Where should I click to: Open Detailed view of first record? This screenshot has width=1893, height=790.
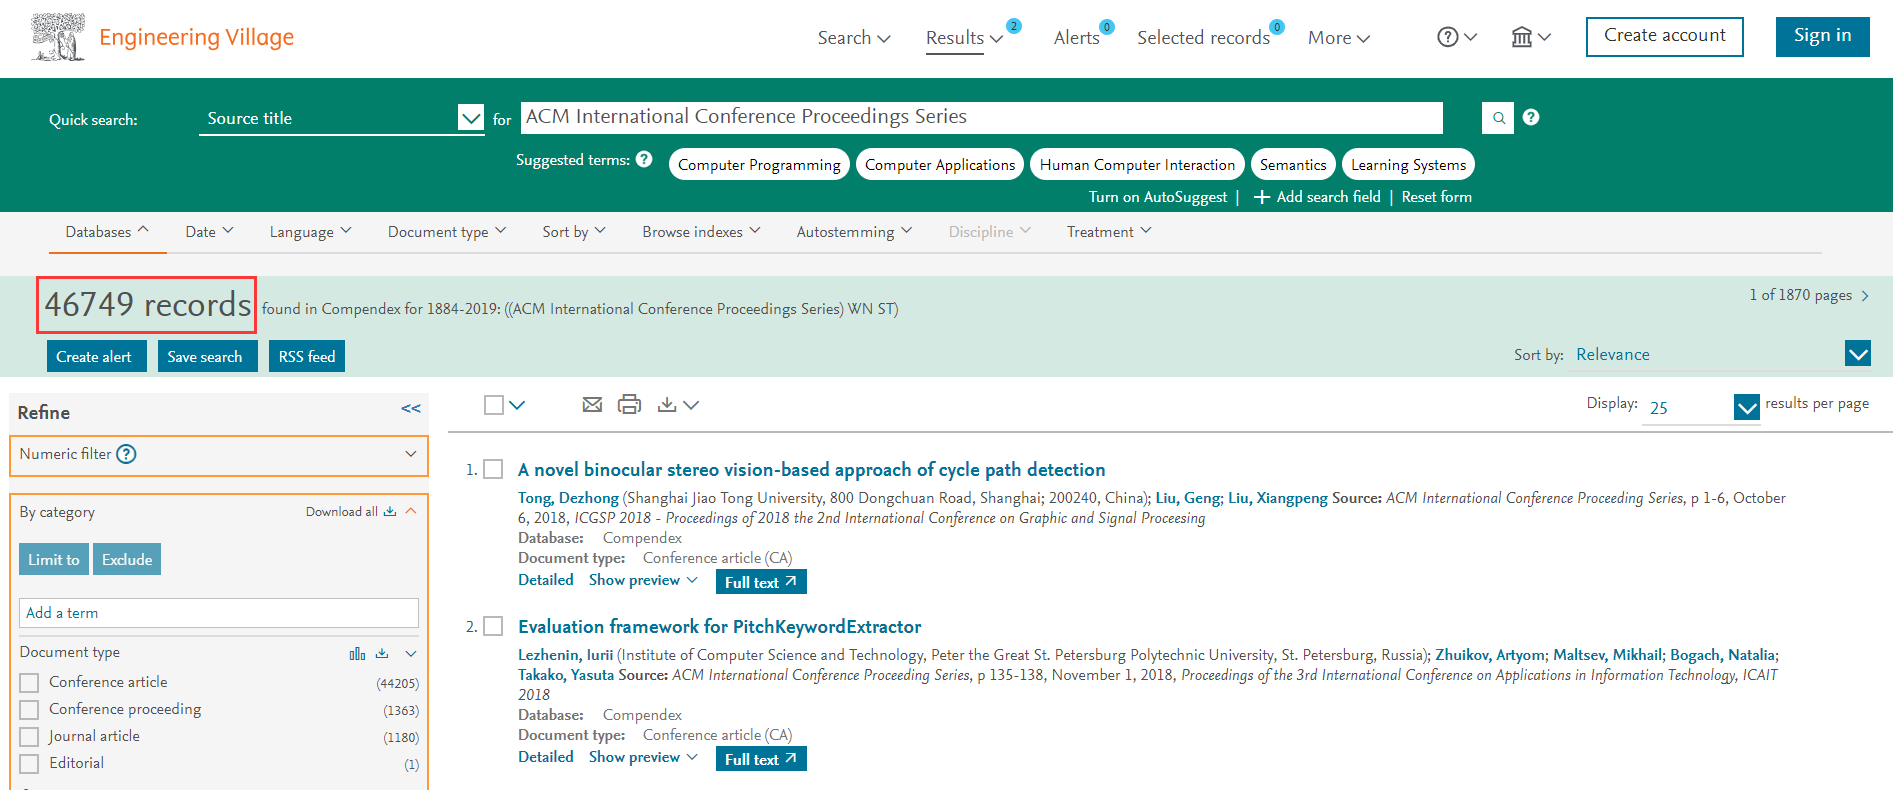coord(546,580)
